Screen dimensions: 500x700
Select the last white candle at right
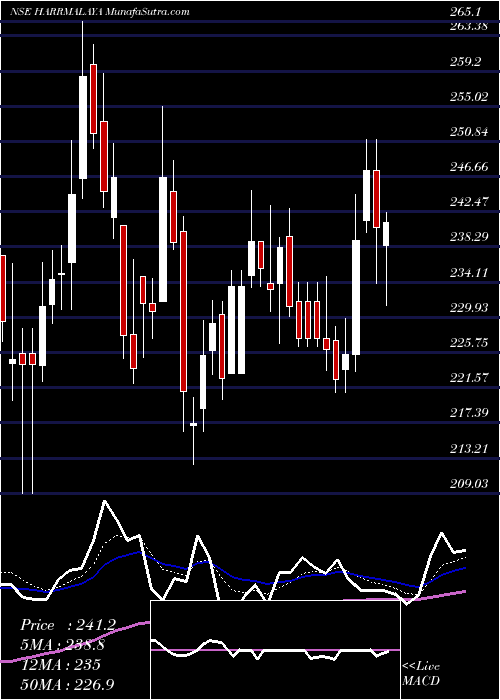(386, 234)
